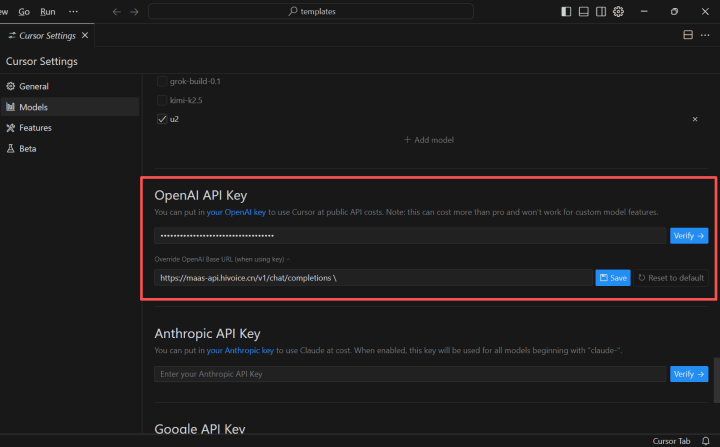This screenshot has width=720, height=447.
Task: Click the 'Anthropic API Key' heading
Action: pyautogui.click(x=208, y=334)
